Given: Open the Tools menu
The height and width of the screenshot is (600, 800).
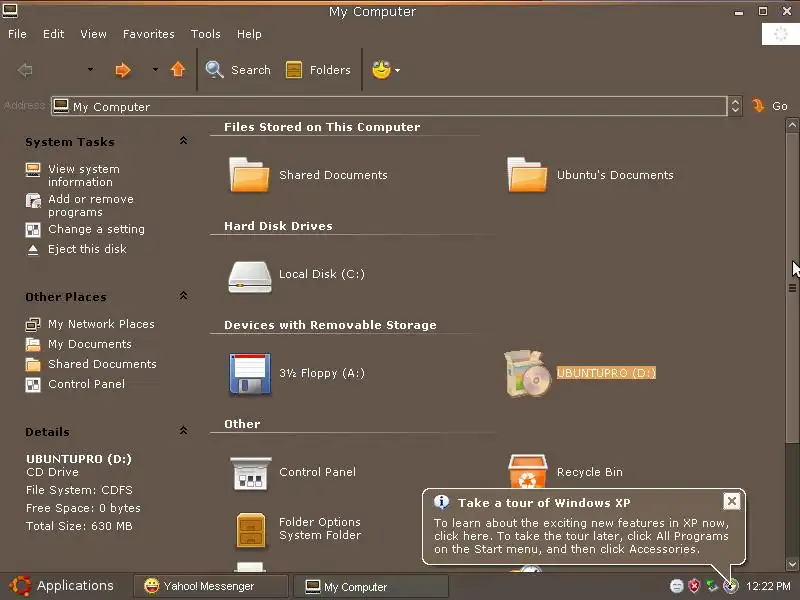Looking at the screenshot, I should (x=206, y=34).
